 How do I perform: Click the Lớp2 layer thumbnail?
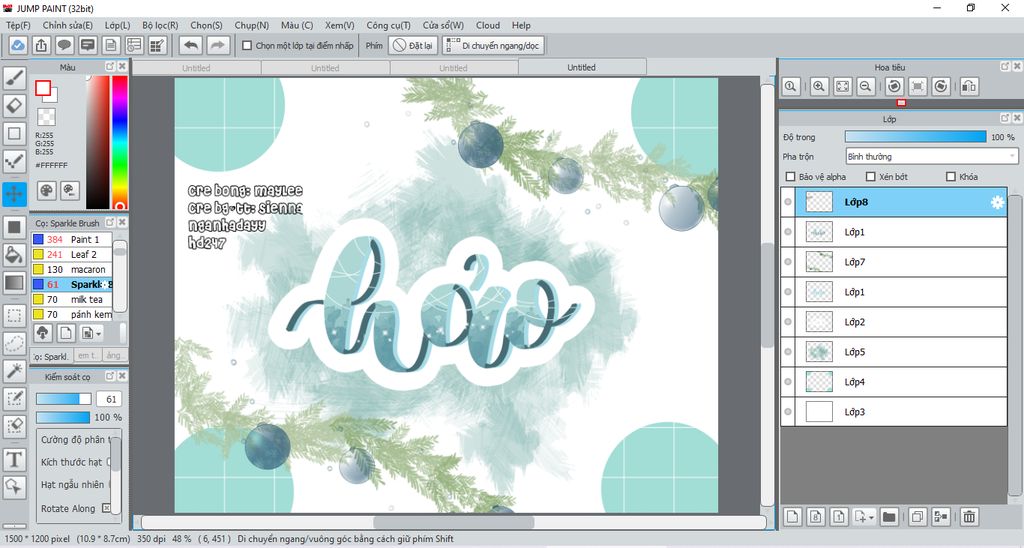click(x=819, y=322)
